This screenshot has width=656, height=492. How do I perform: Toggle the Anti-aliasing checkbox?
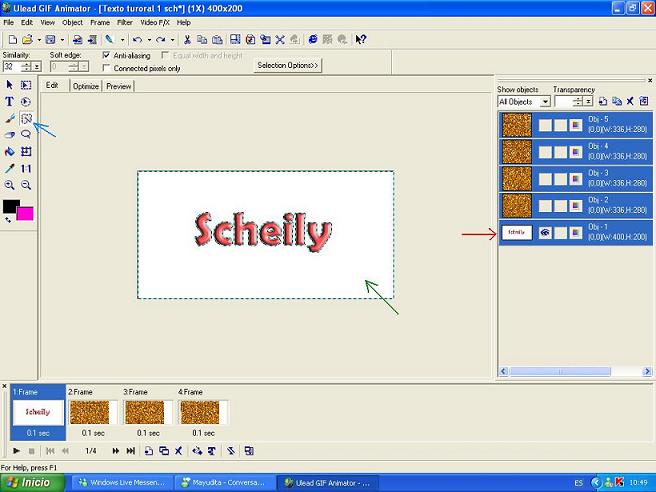coord(106,55)
